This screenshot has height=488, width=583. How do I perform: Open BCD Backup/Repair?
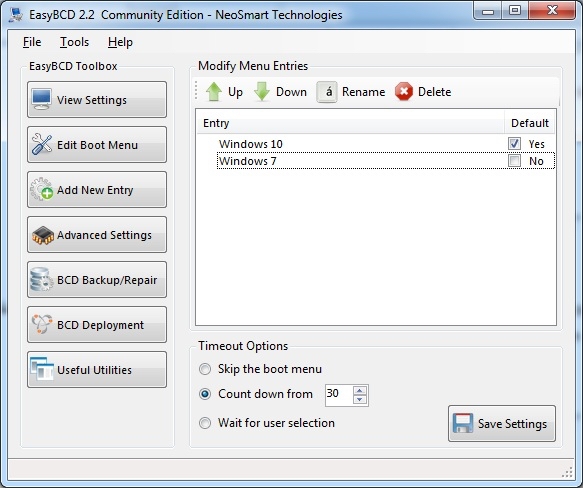[97, 280]
